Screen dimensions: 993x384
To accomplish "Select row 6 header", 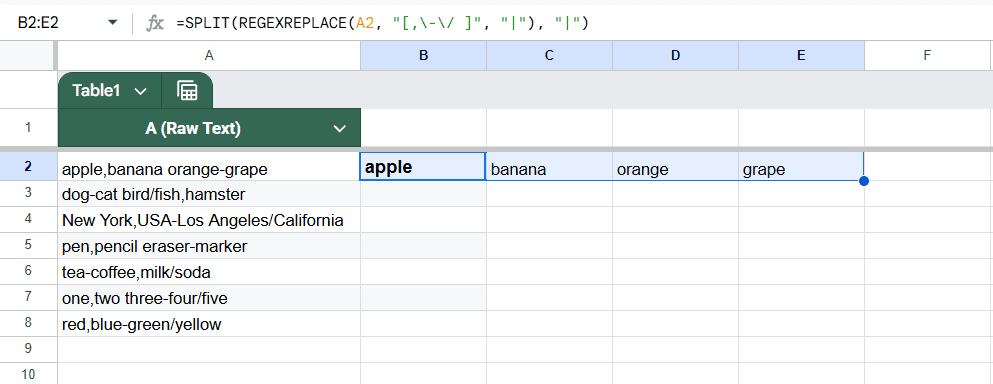I will [28, 271].
